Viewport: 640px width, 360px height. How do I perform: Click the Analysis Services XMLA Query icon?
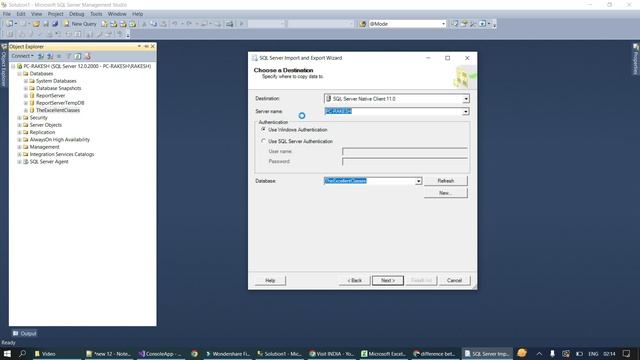pos(132,24)
